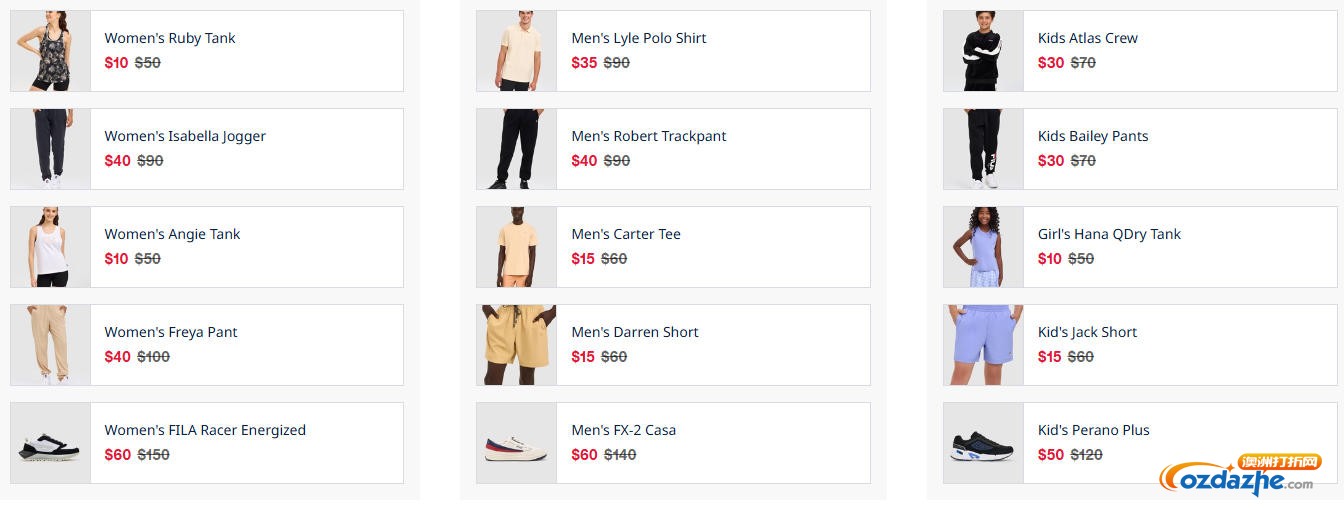Open the Women's Isabella Jogger product link
Image resolution: width=1344 pixels, height=509 pixels.
(x=185, y=136)
